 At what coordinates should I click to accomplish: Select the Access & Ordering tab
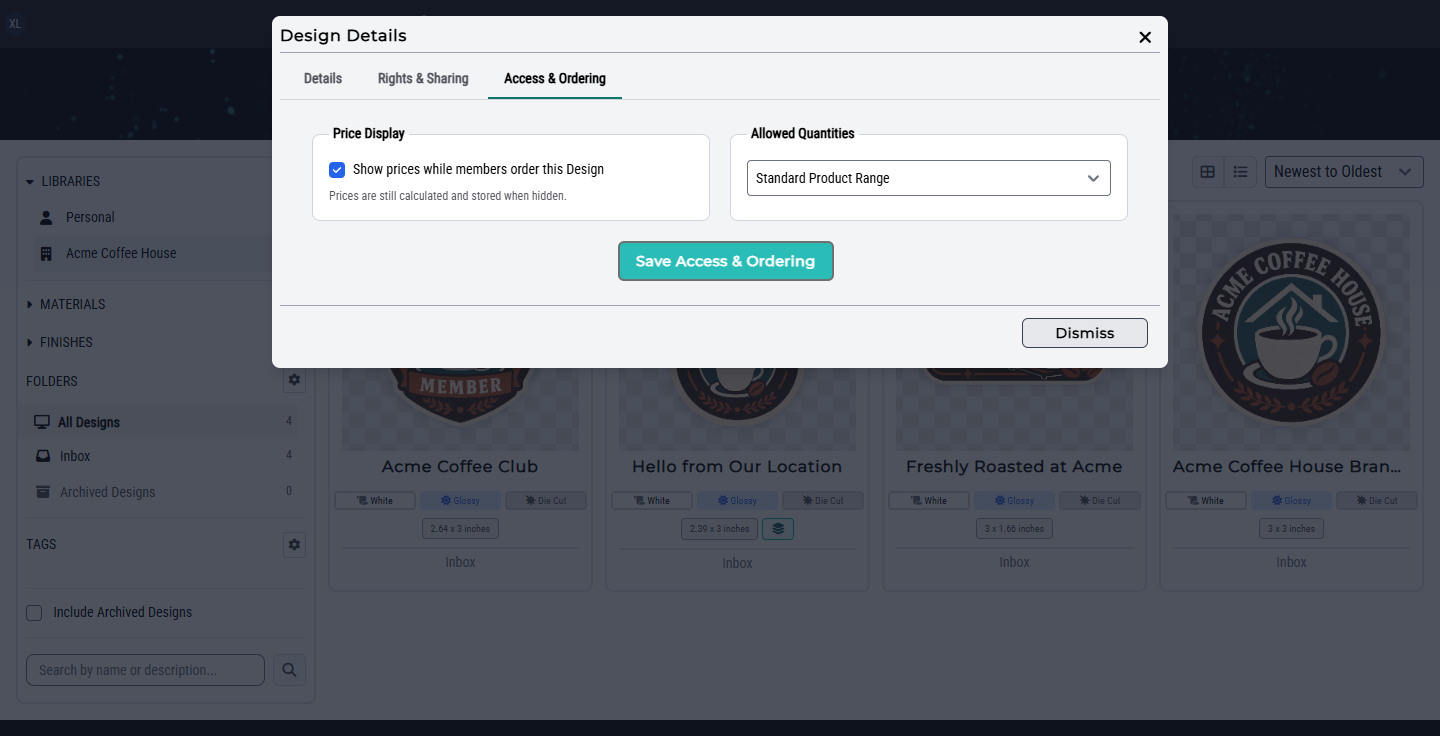point(555,78)
